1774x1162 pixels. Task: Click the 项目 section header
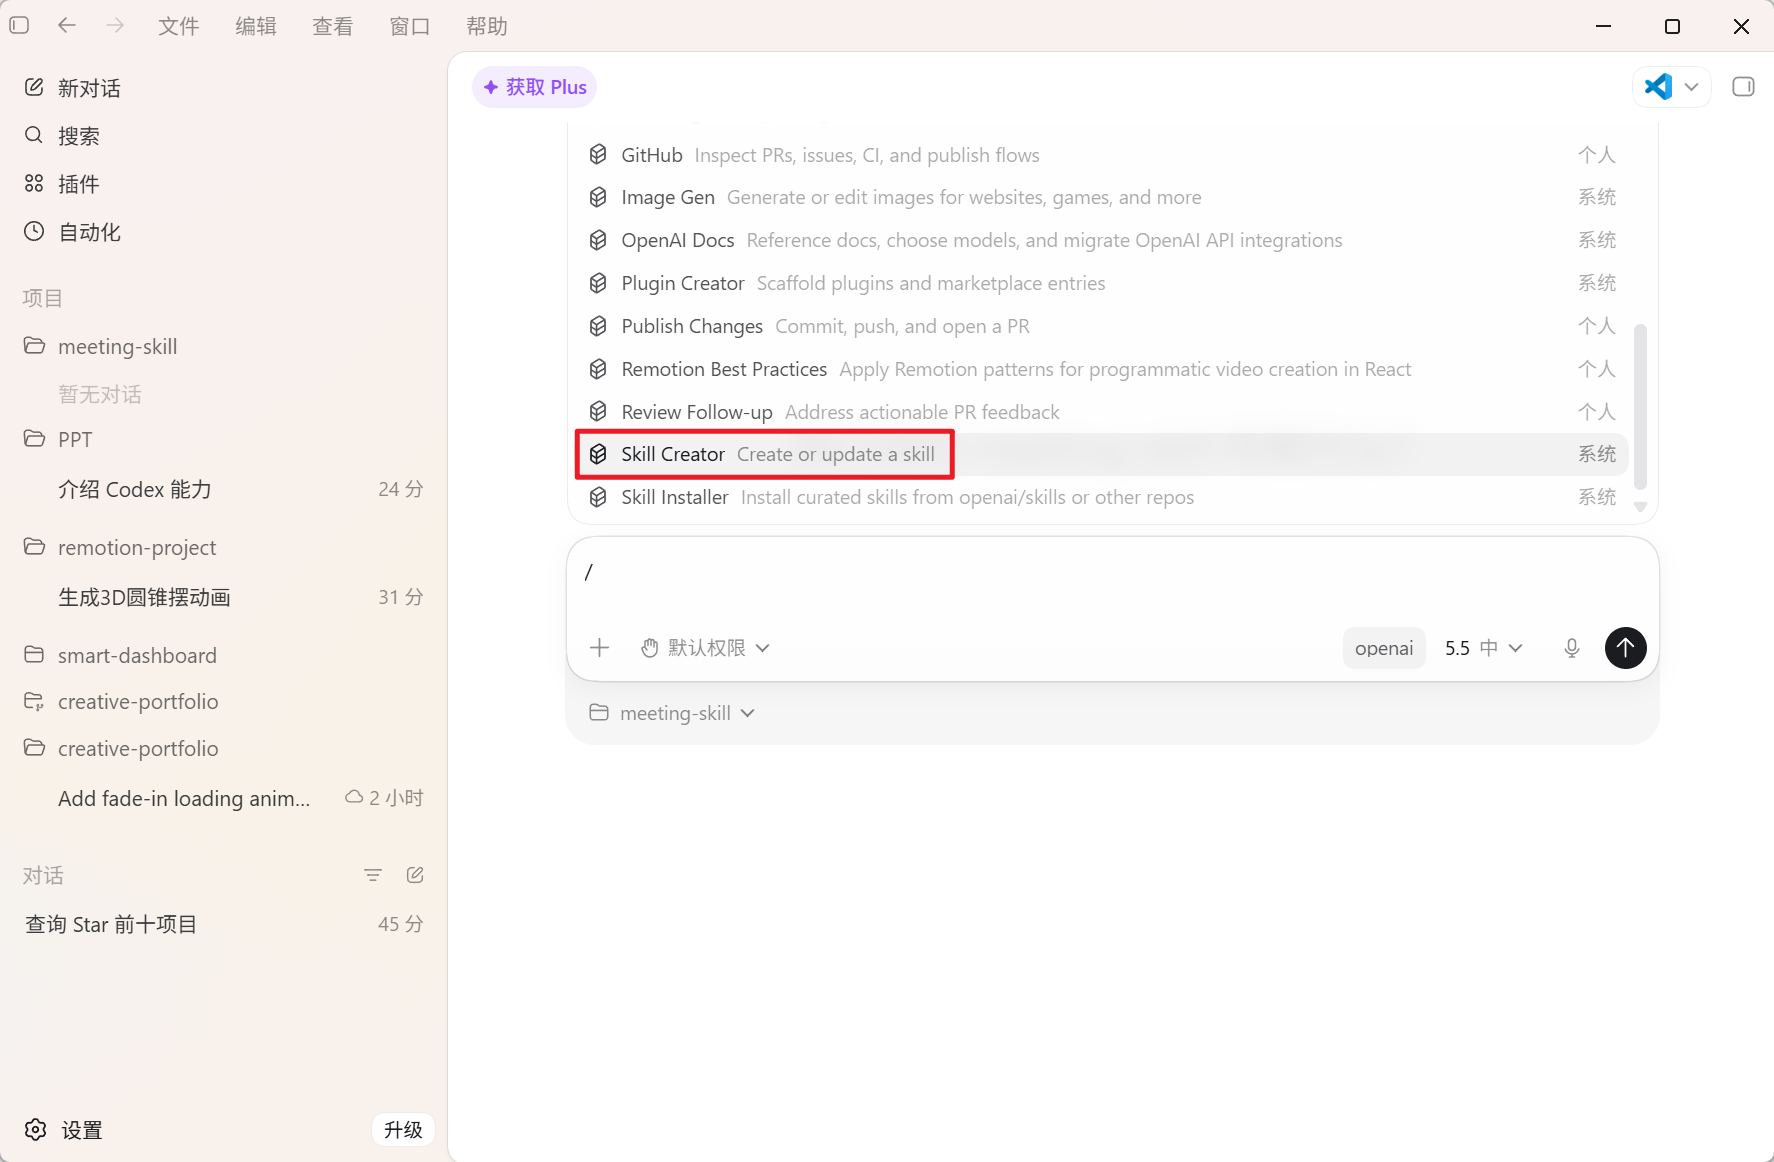[x=43, y=298]
